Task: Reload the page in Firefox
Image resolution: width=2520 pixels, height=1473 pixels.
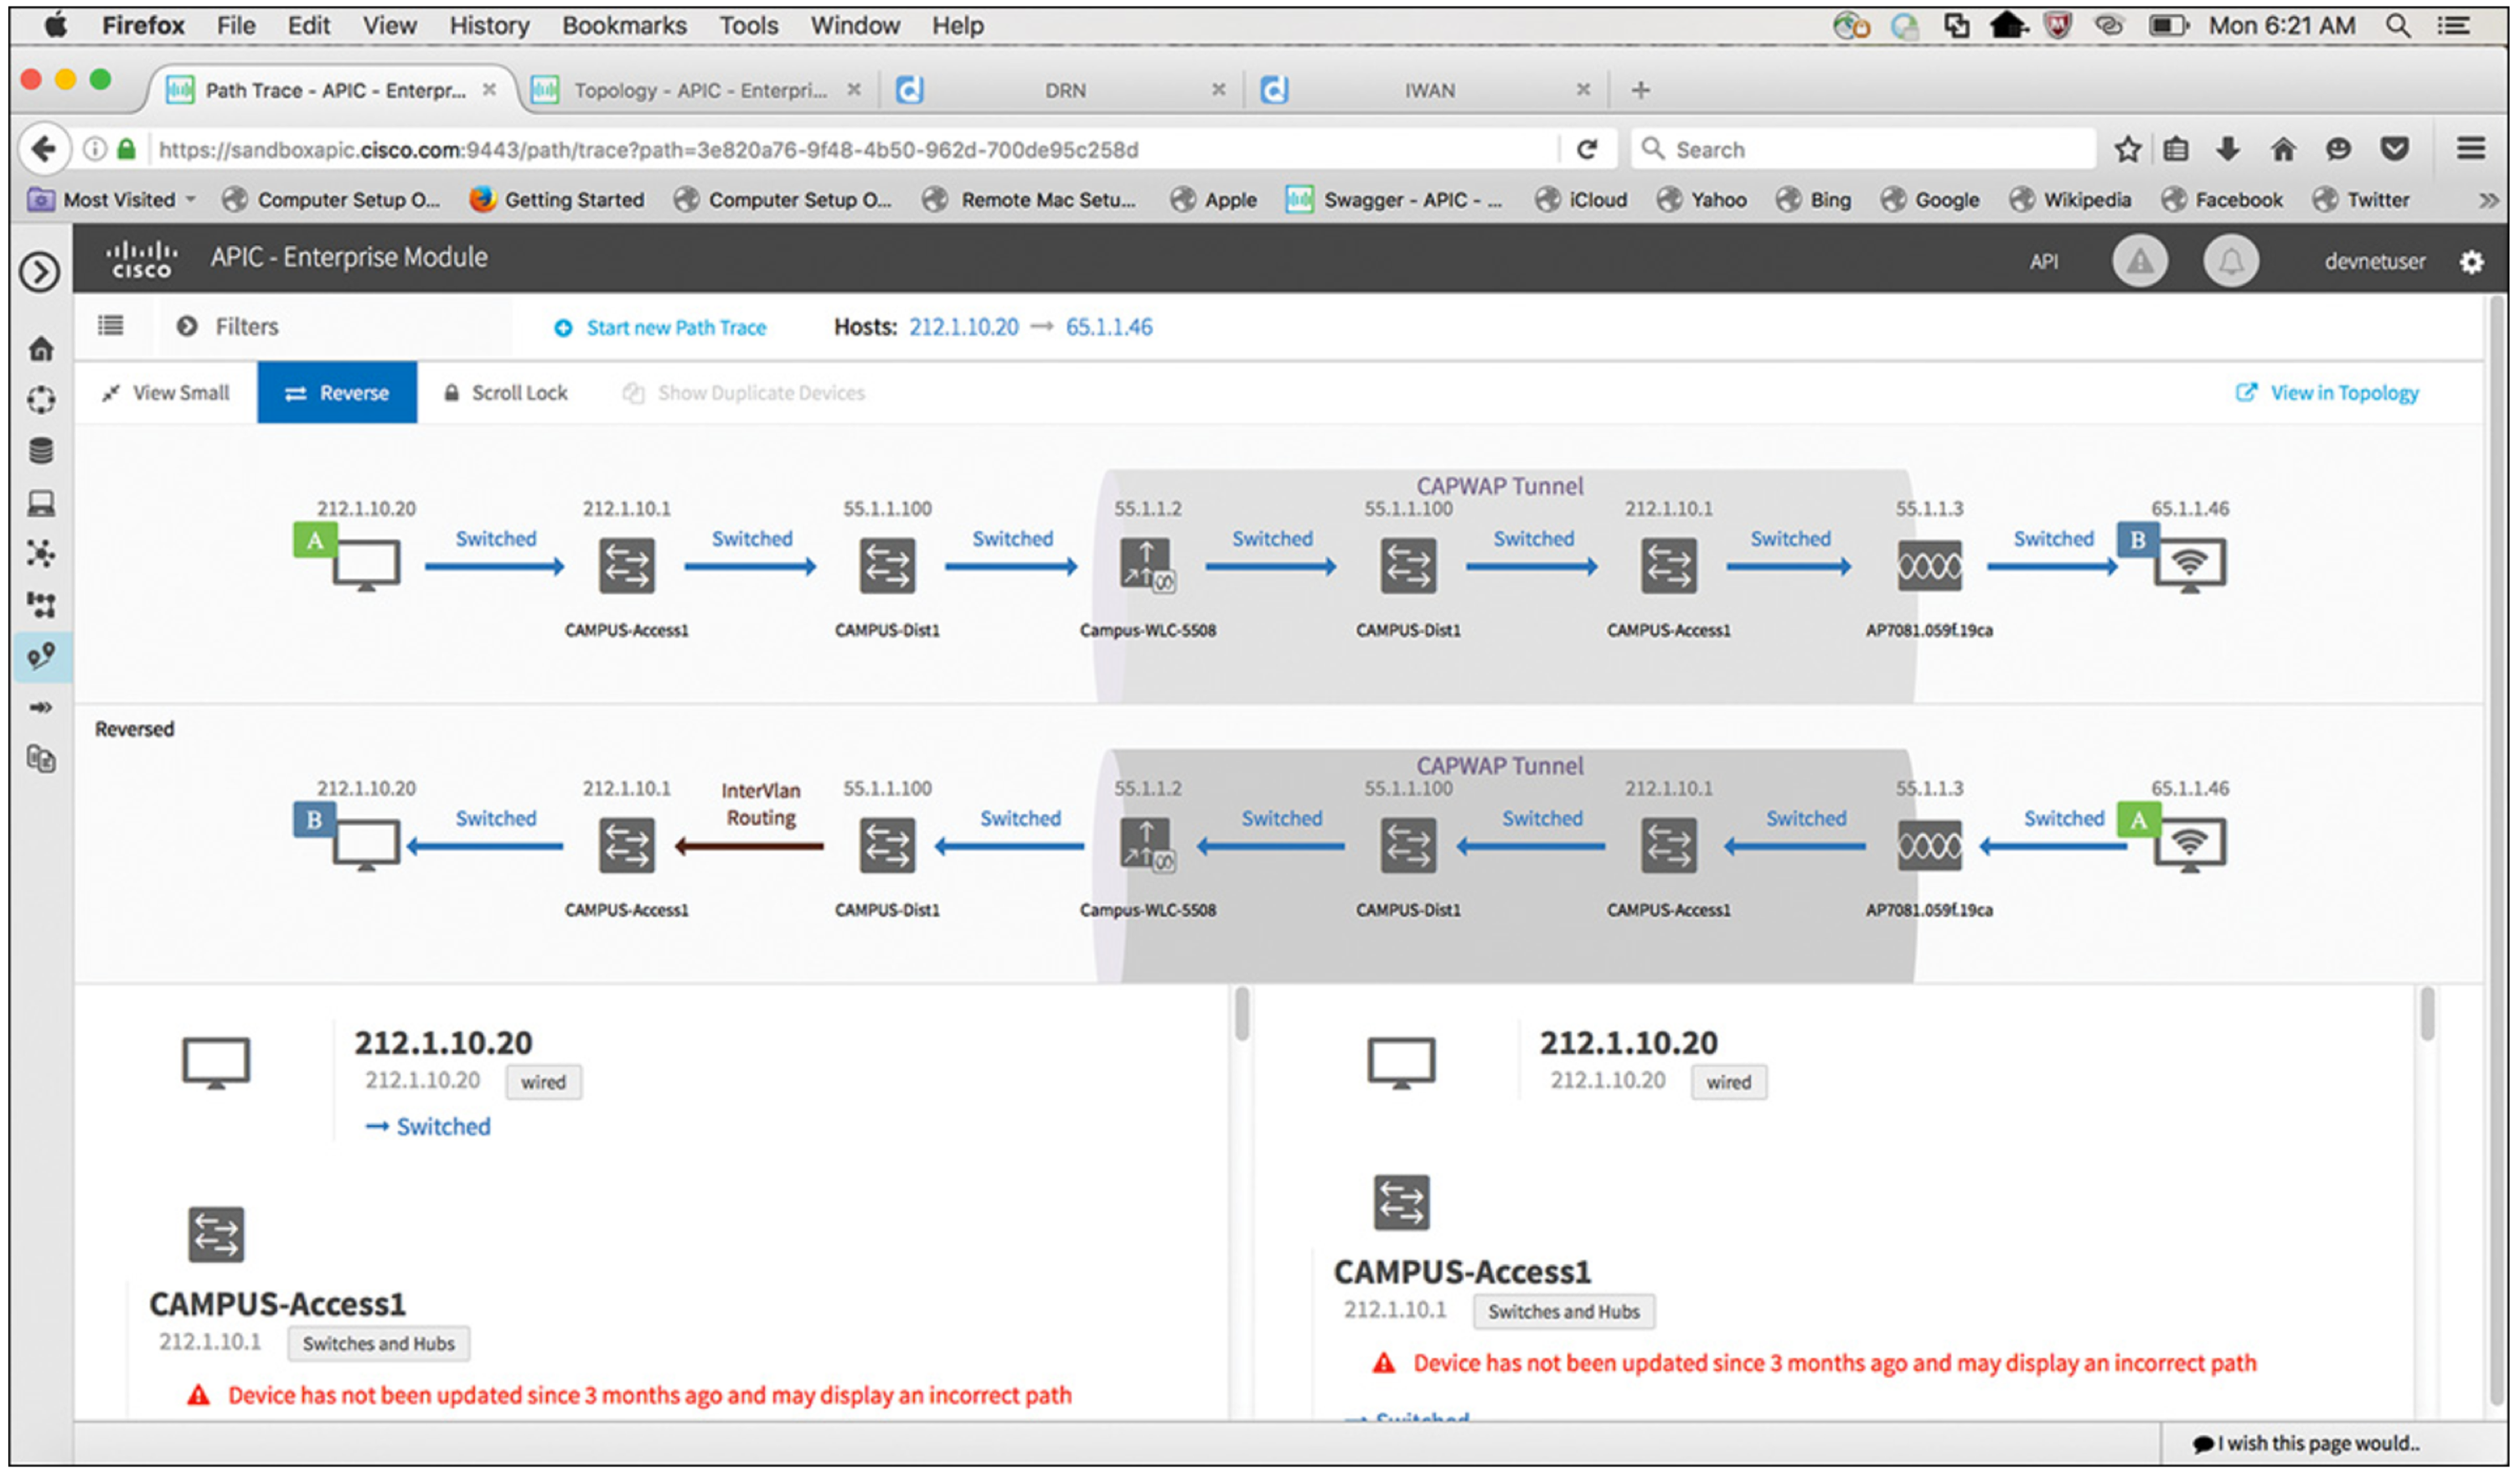Action: [x=1585, y=149]
